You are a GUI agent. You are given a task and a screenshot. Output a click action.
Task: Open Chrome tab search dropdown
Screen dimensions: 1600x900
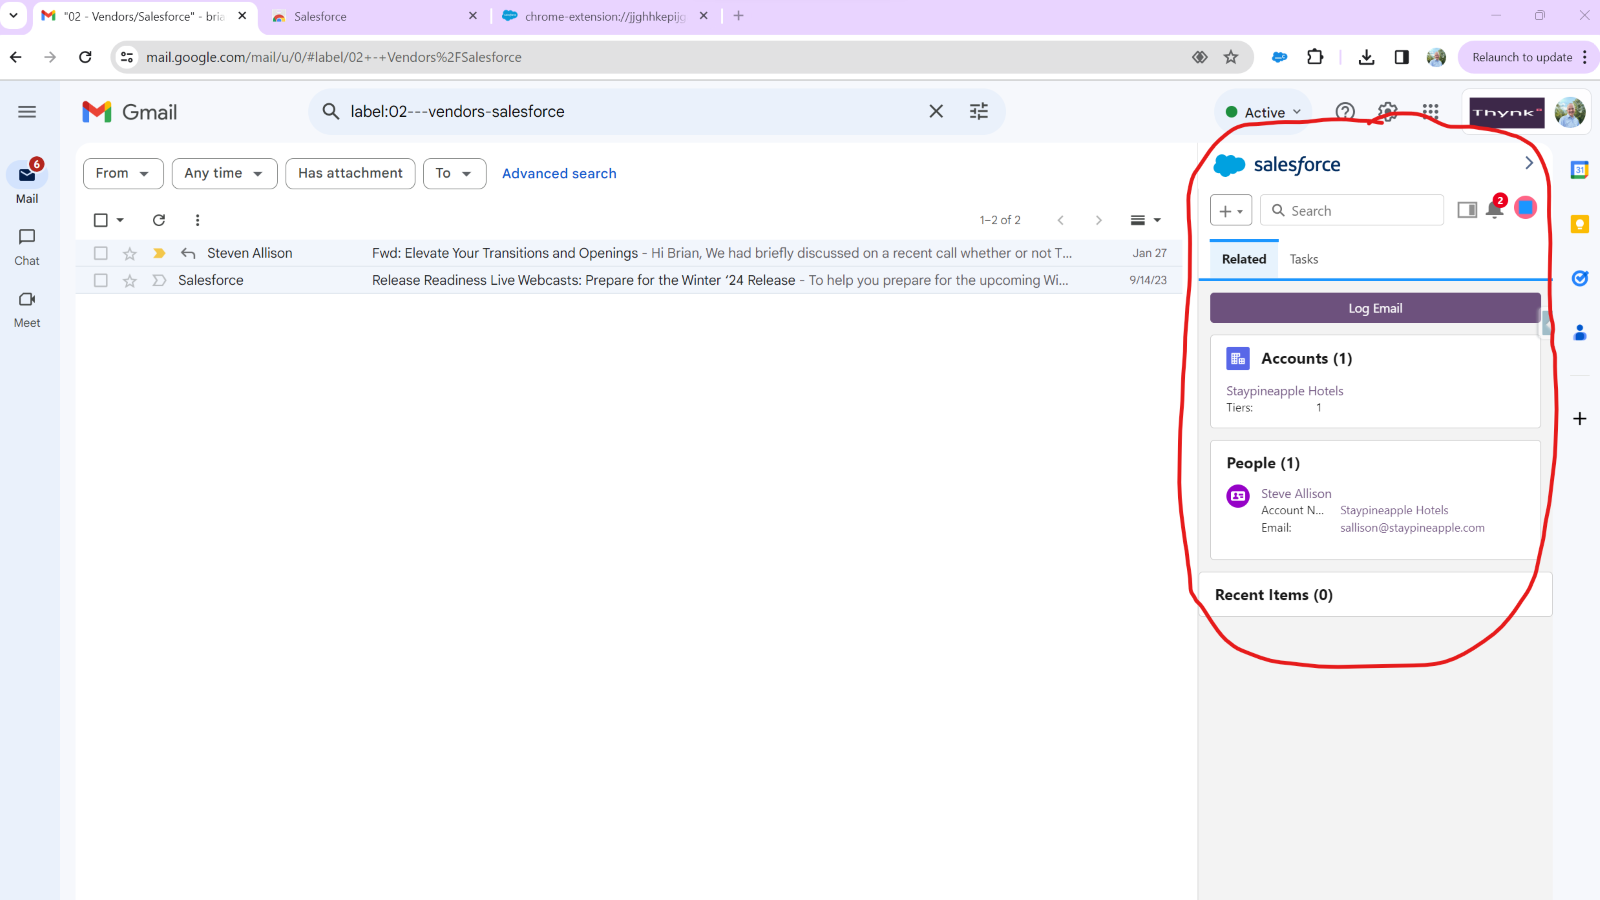pos(13,15)
